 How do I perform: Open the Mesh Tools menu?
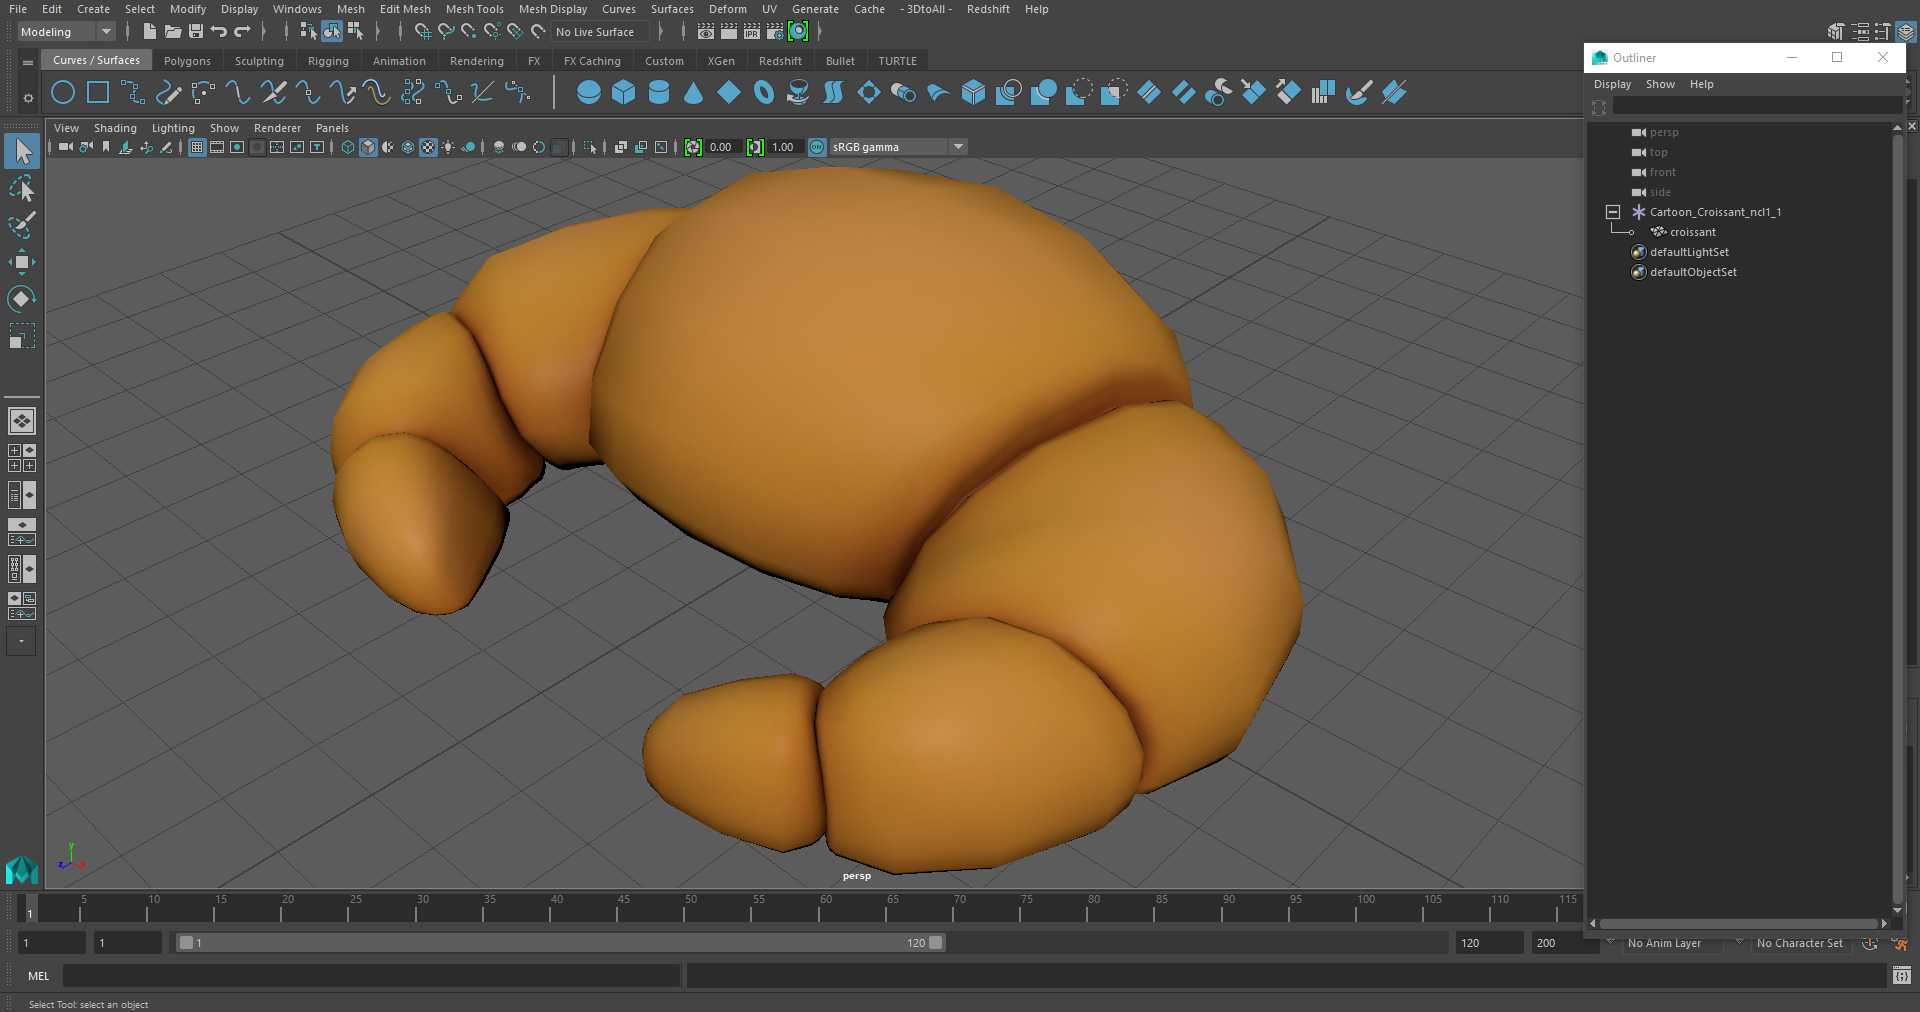click(474, 9)
